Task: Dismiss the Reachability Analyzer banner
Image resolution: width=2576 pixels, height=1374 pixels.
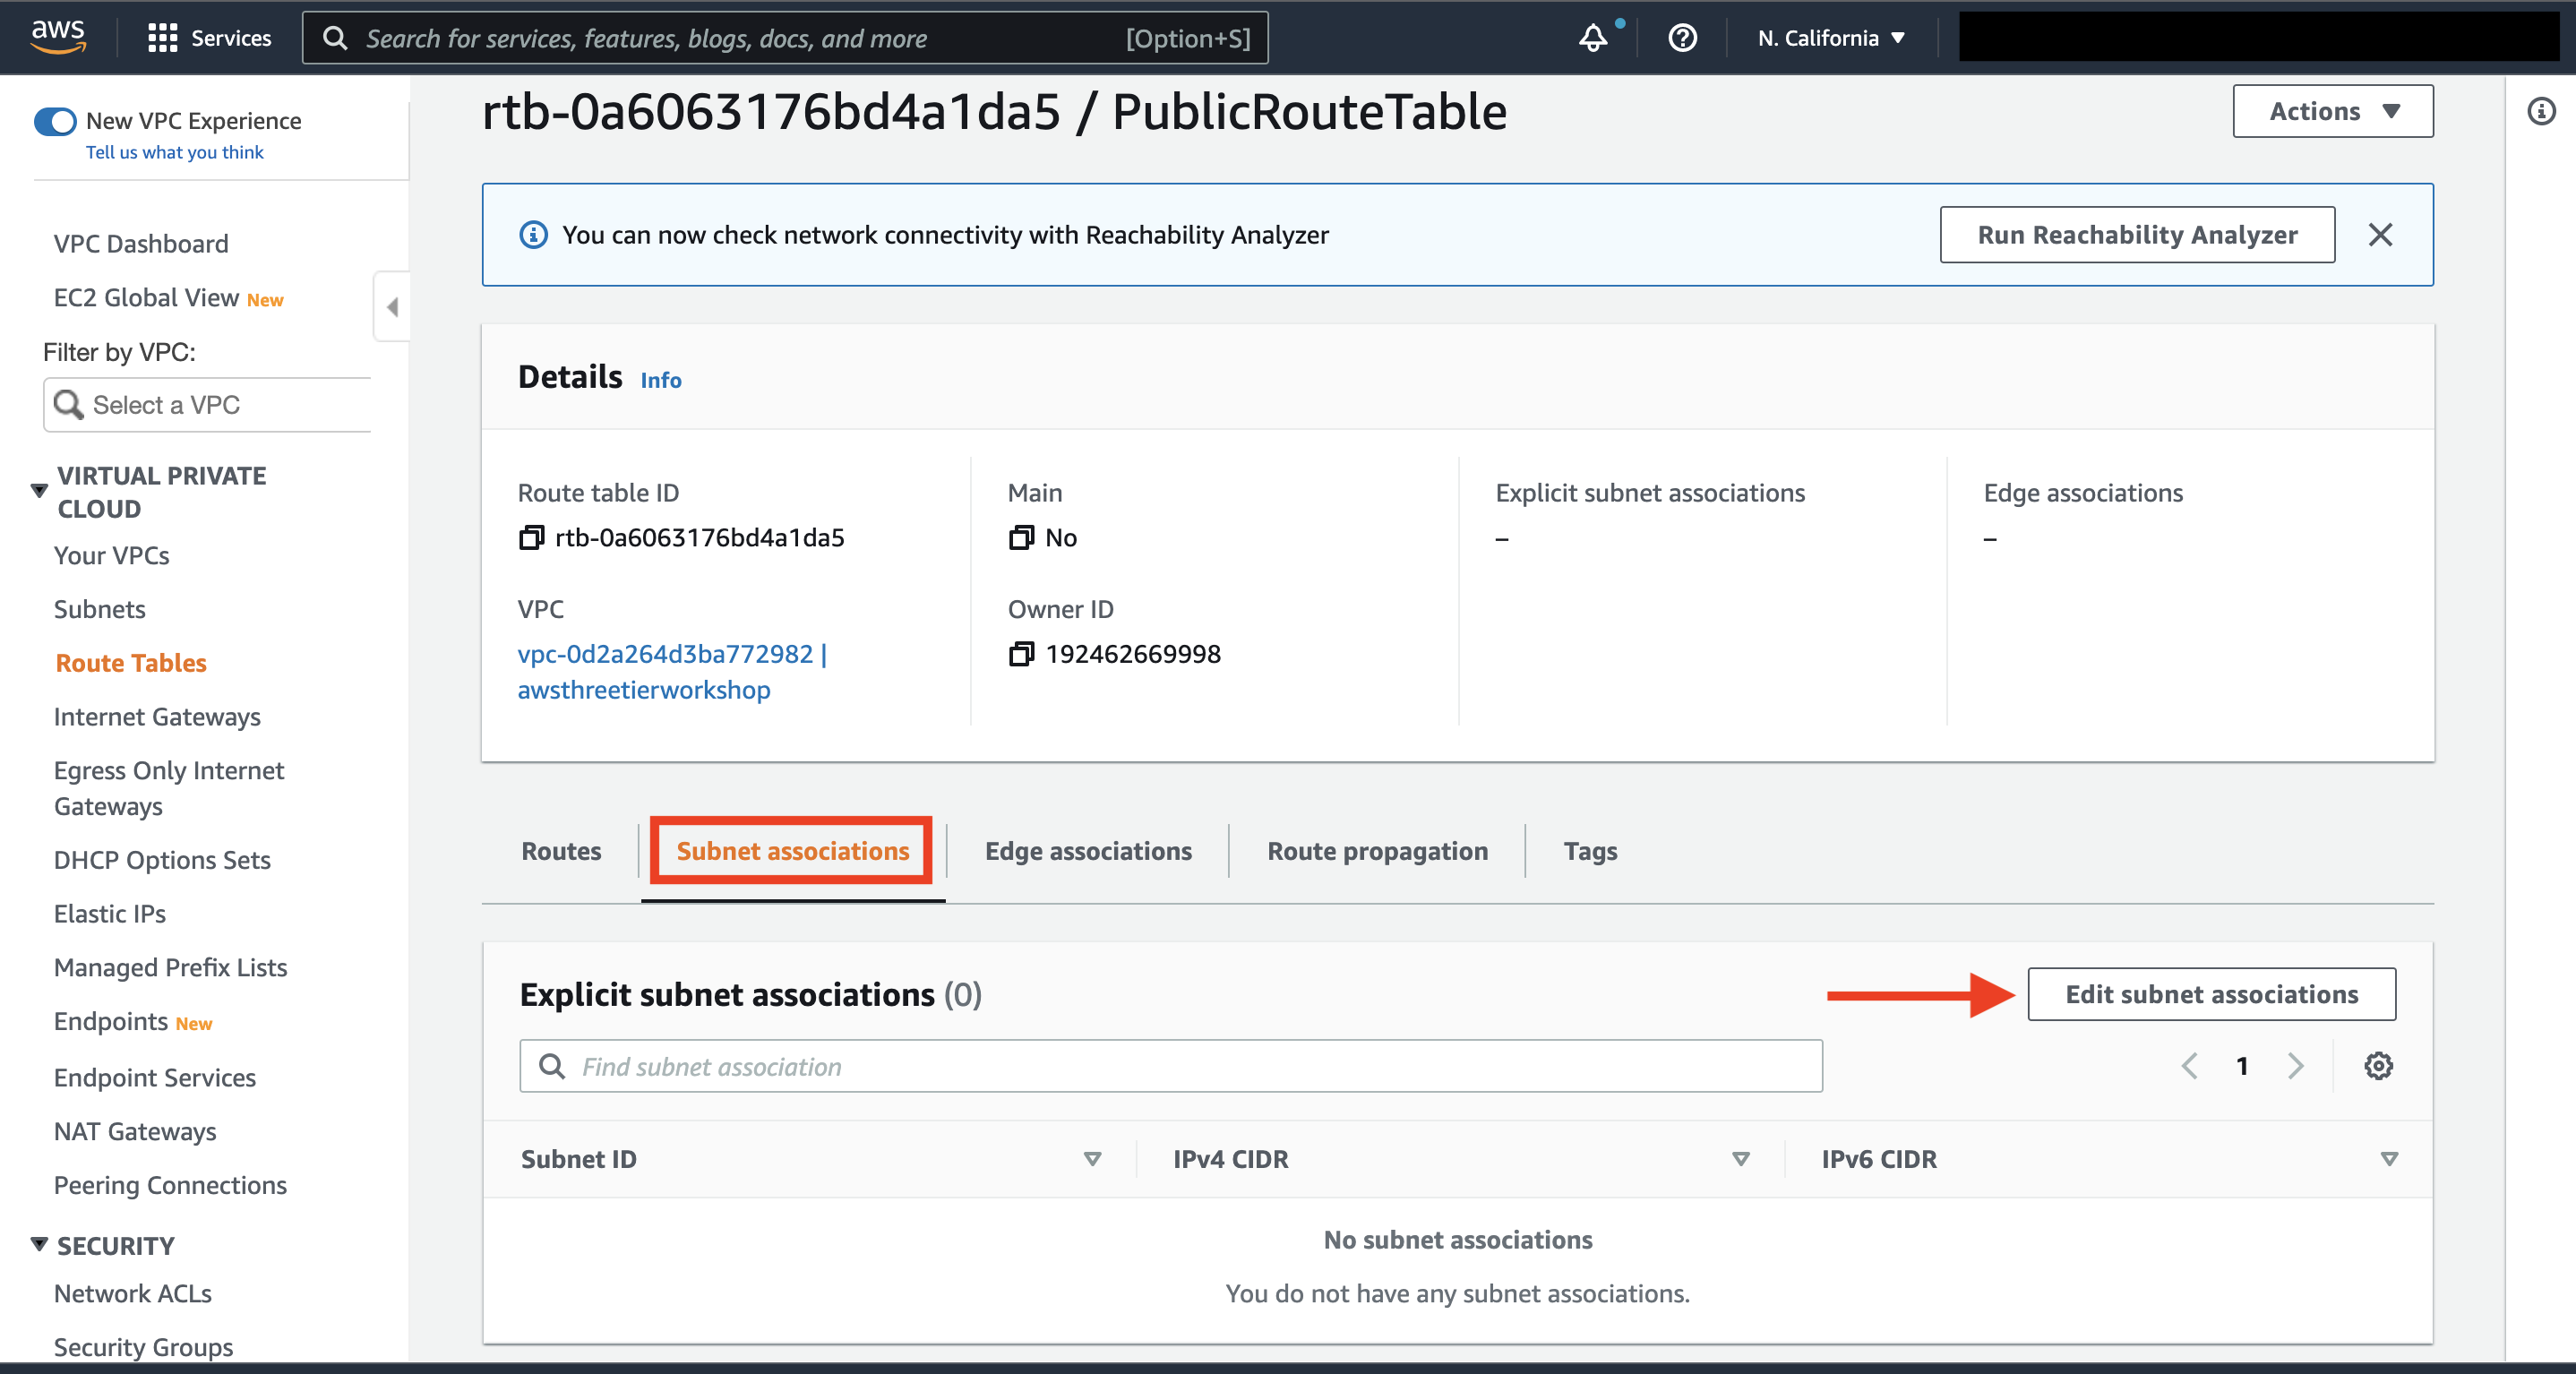Action: coord(2380,235)
